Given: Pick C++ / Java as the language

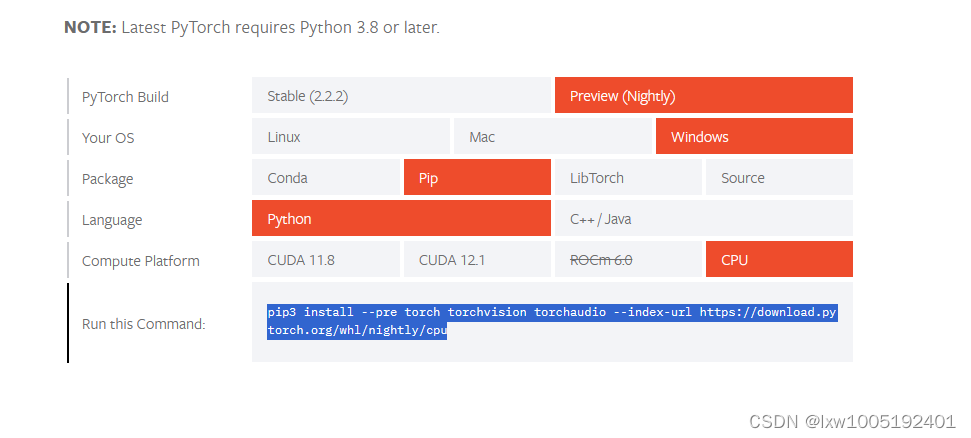Looking at the screenshot, I should tap(703, 218).
